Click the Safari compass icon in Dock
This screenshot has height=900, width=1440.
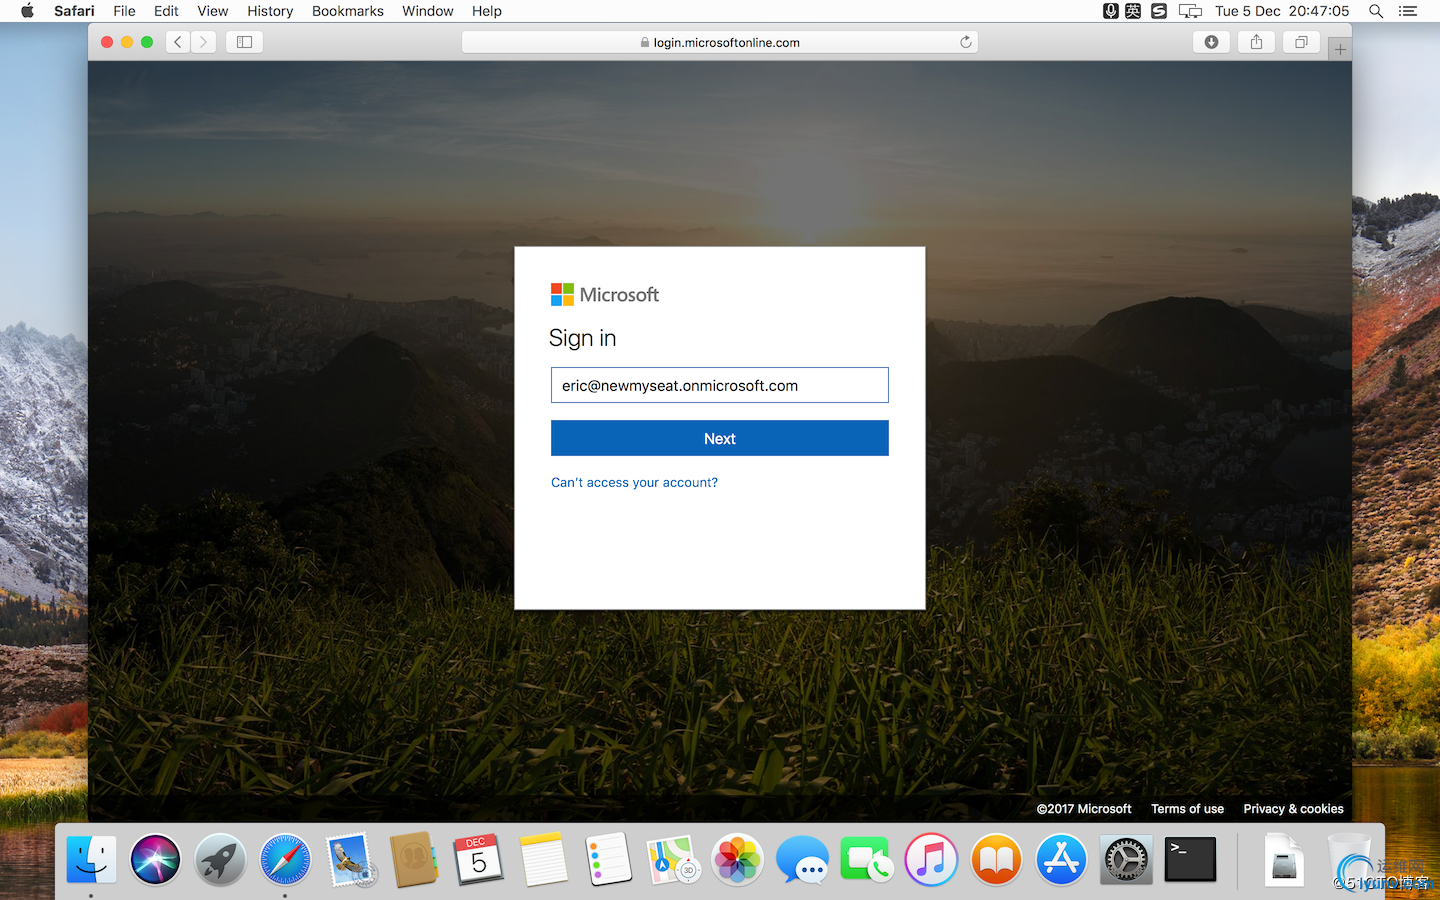coord(285,860)
